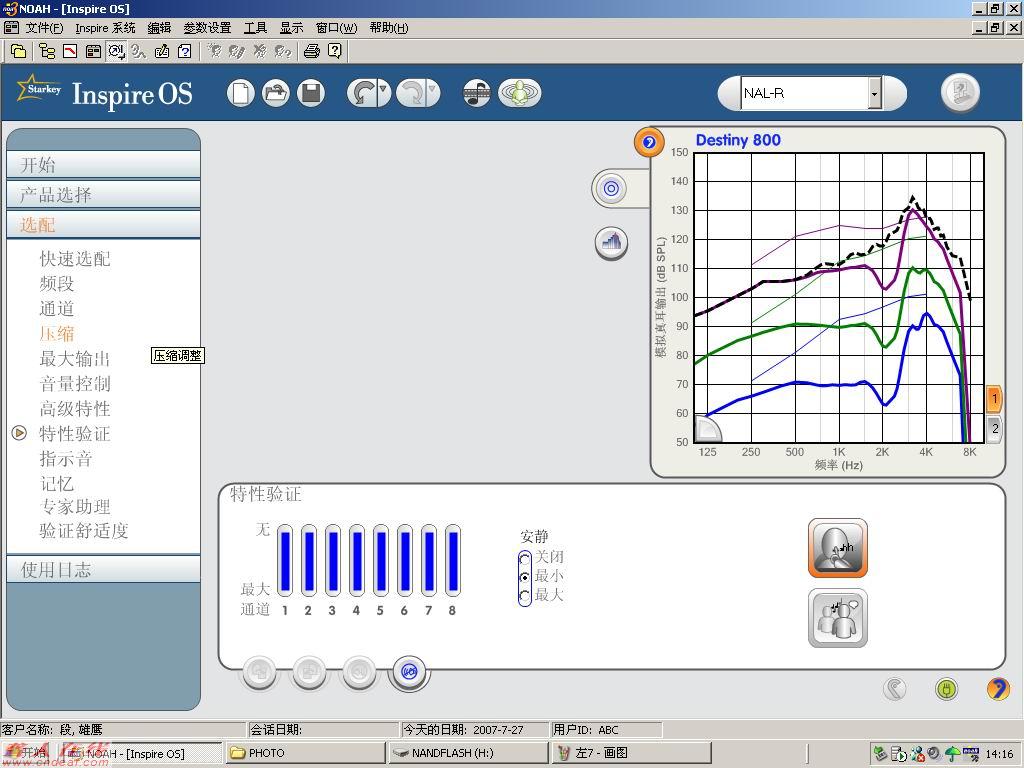Click the orange ear icon above the graph
This screenshot has width=1024, height=768.
click(x=648, y=142)
